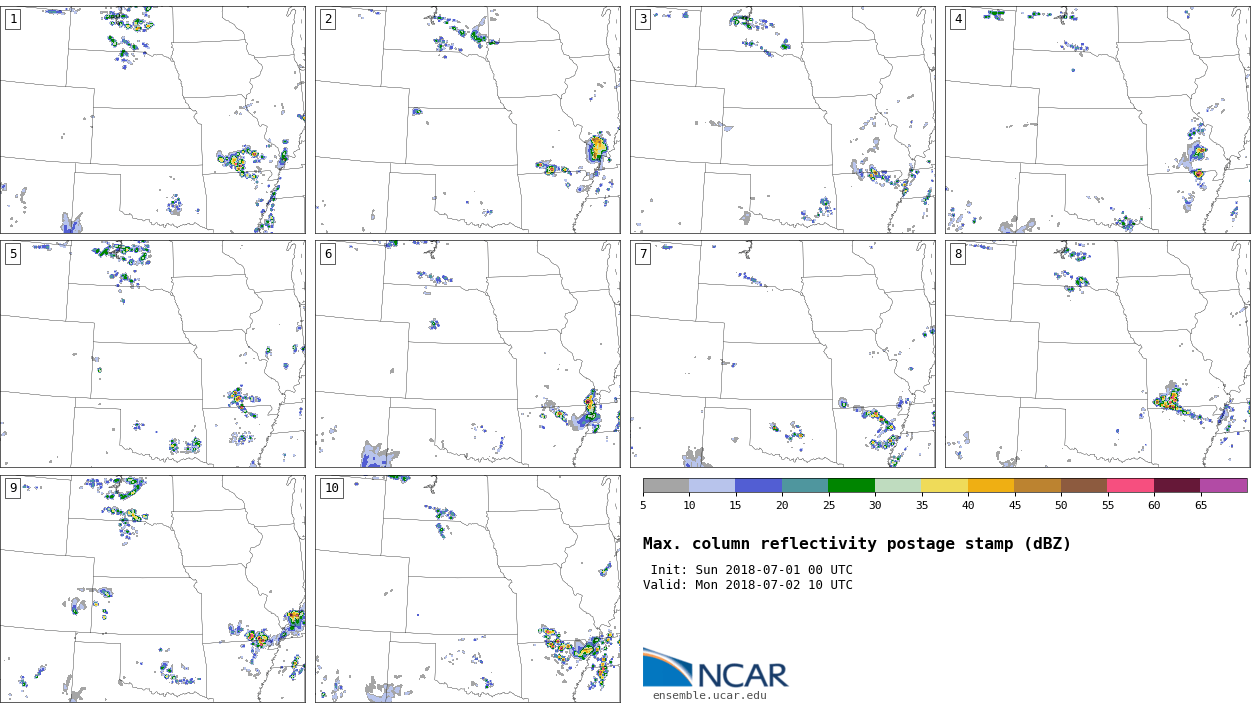The image size is (1260, 703).
Task: Open ensemble member 9 map panel
Action: coord(152,589)
